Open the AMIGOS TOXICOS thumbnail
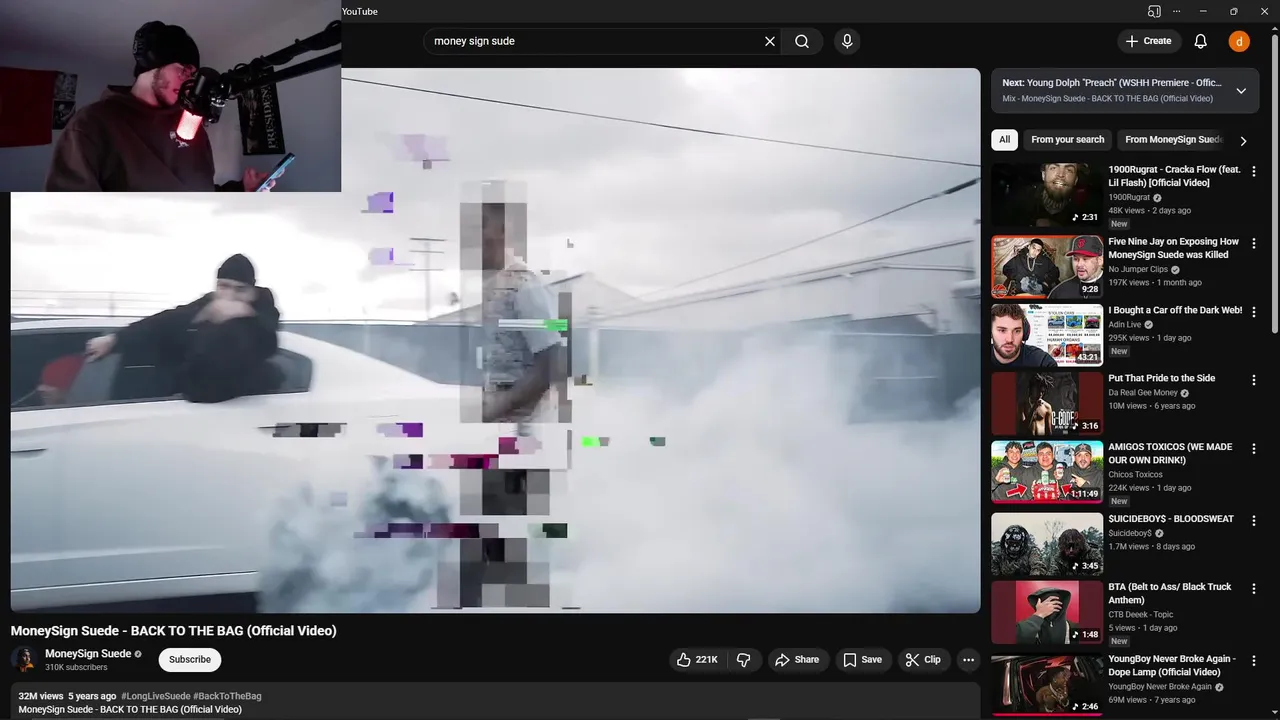The height and width of the screenshot is (720, 1280). (x=1047, y=472)
